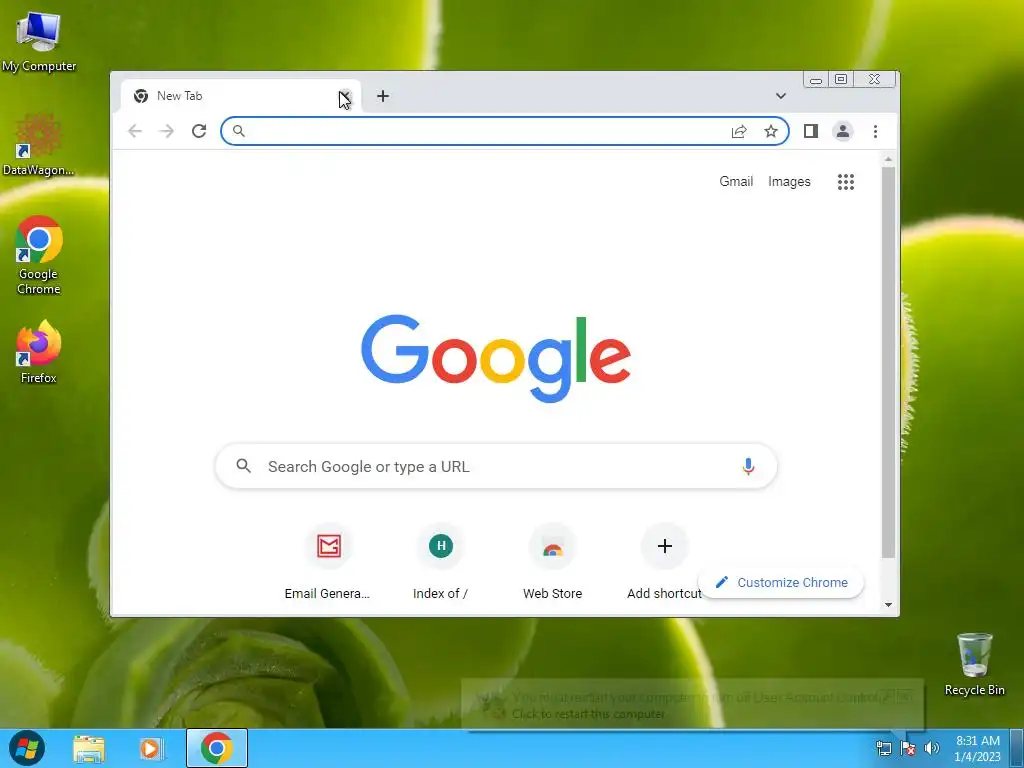This screenshot has height=768, width=1024.
Task: Expand the tab search chevron
Action: (x=780, y=96)
